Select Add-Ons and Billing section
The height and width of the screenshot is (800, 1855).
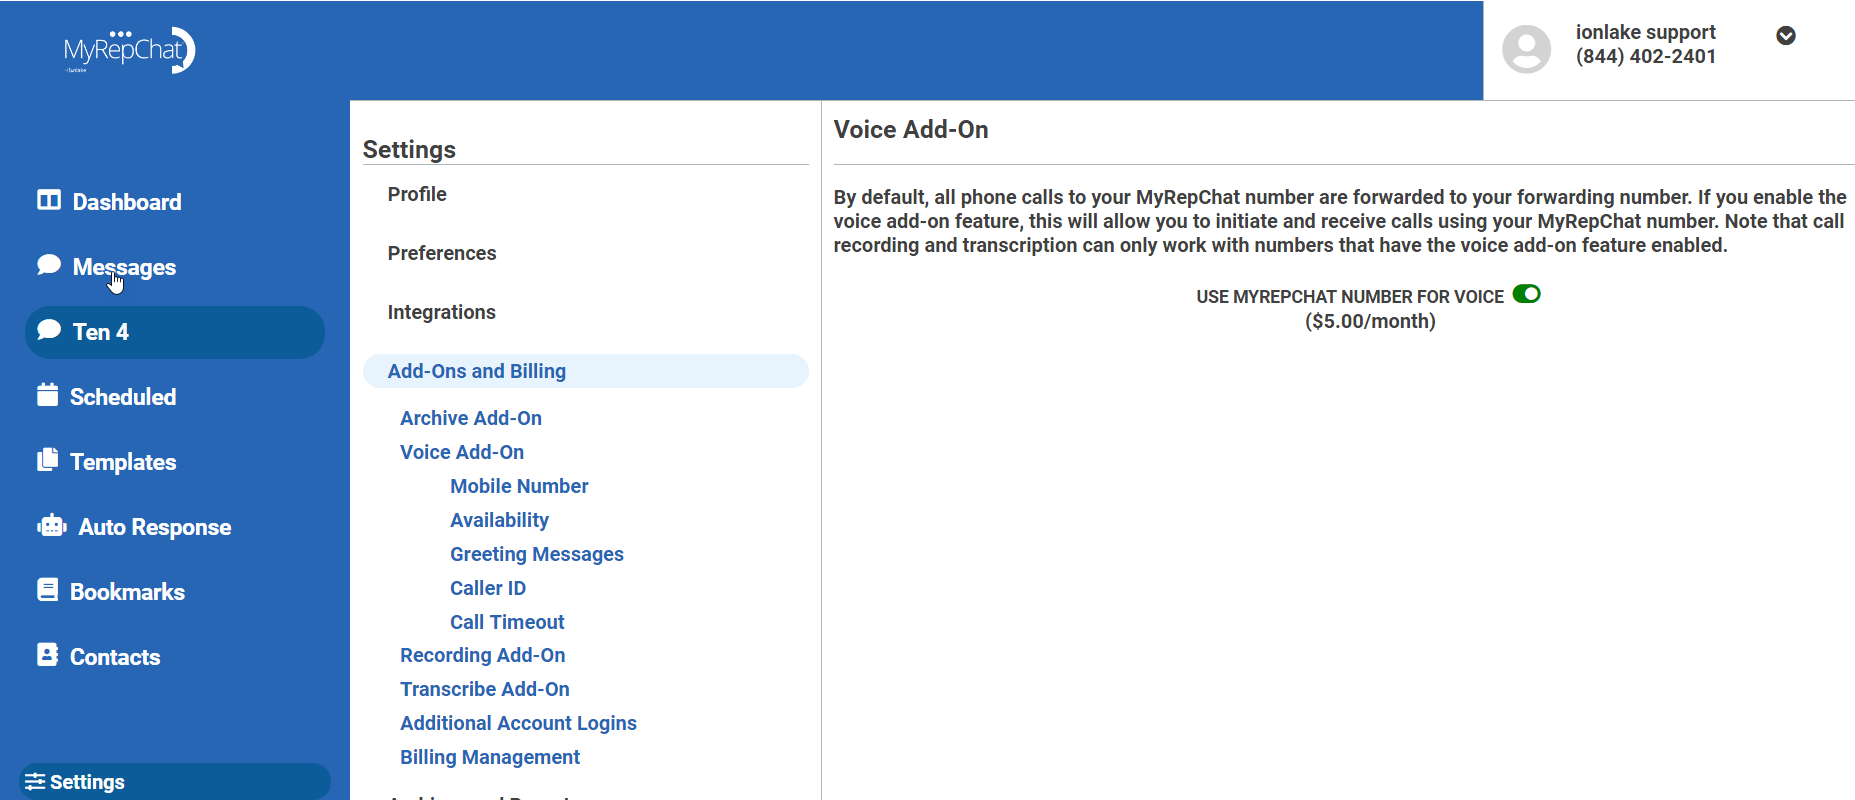tap(586, 371)
